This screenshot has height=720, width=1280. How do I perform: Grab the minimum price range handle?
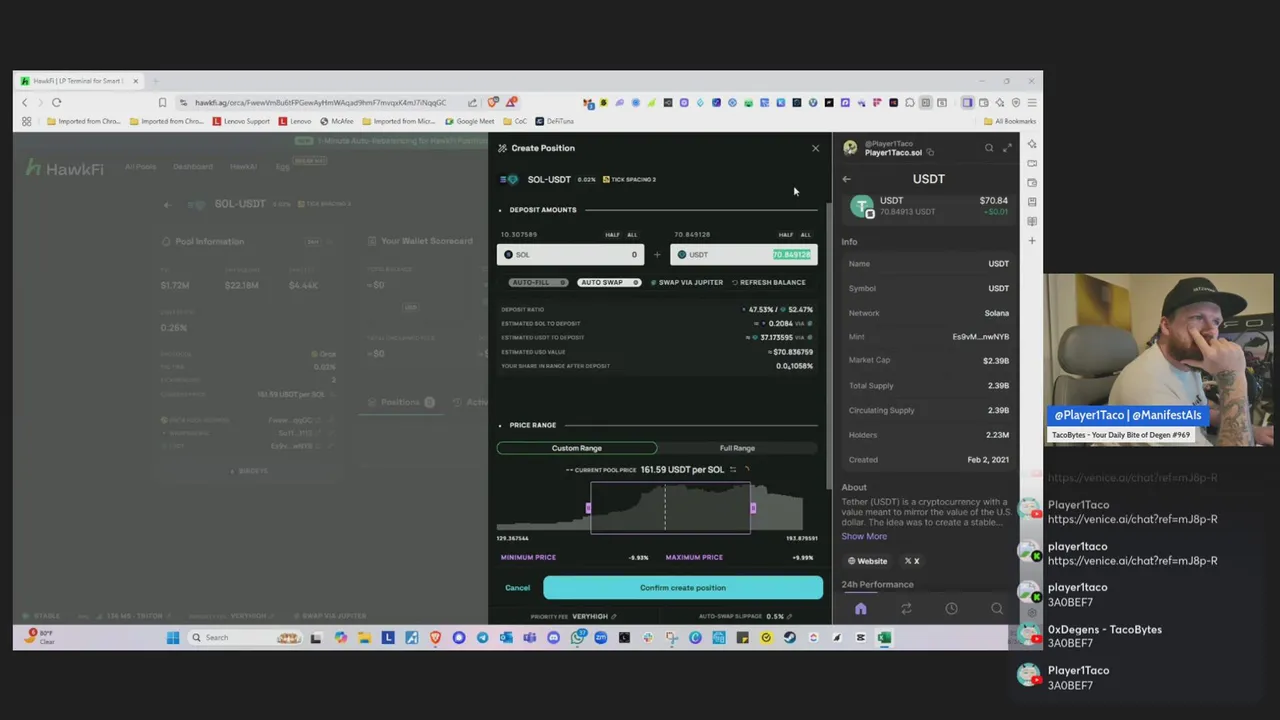point(588,508)
